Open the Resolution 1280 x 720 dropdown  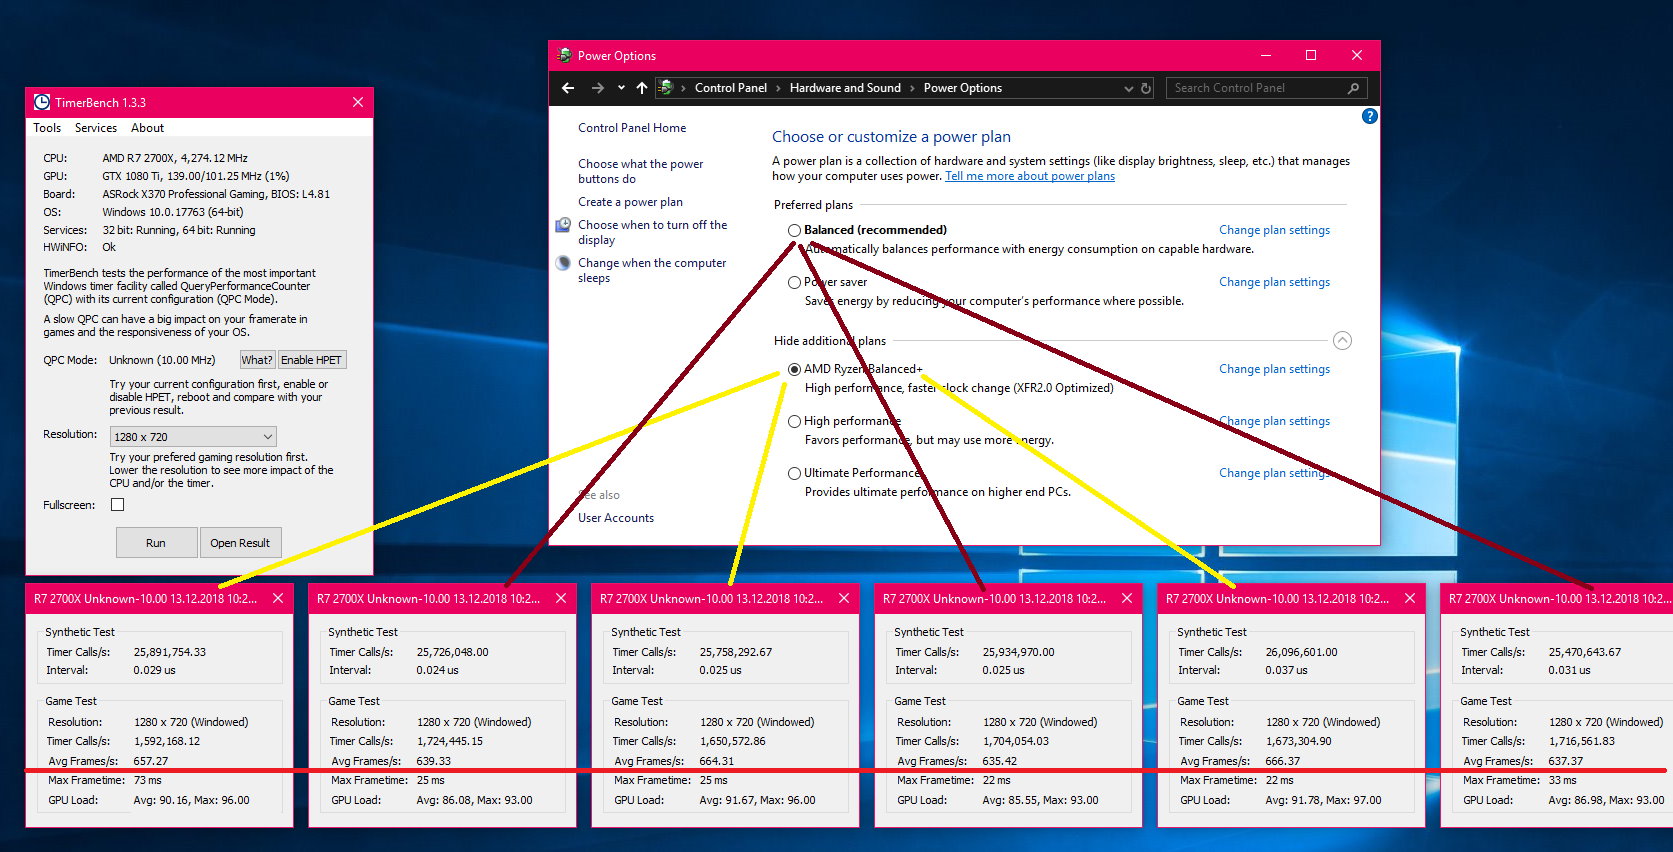(193, 437)
